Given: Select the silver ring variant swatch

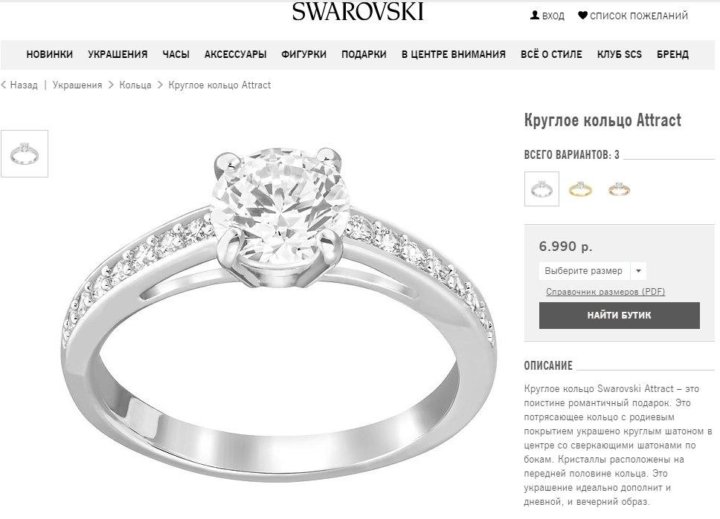Looking at the screenshot, I should point(542,189).
